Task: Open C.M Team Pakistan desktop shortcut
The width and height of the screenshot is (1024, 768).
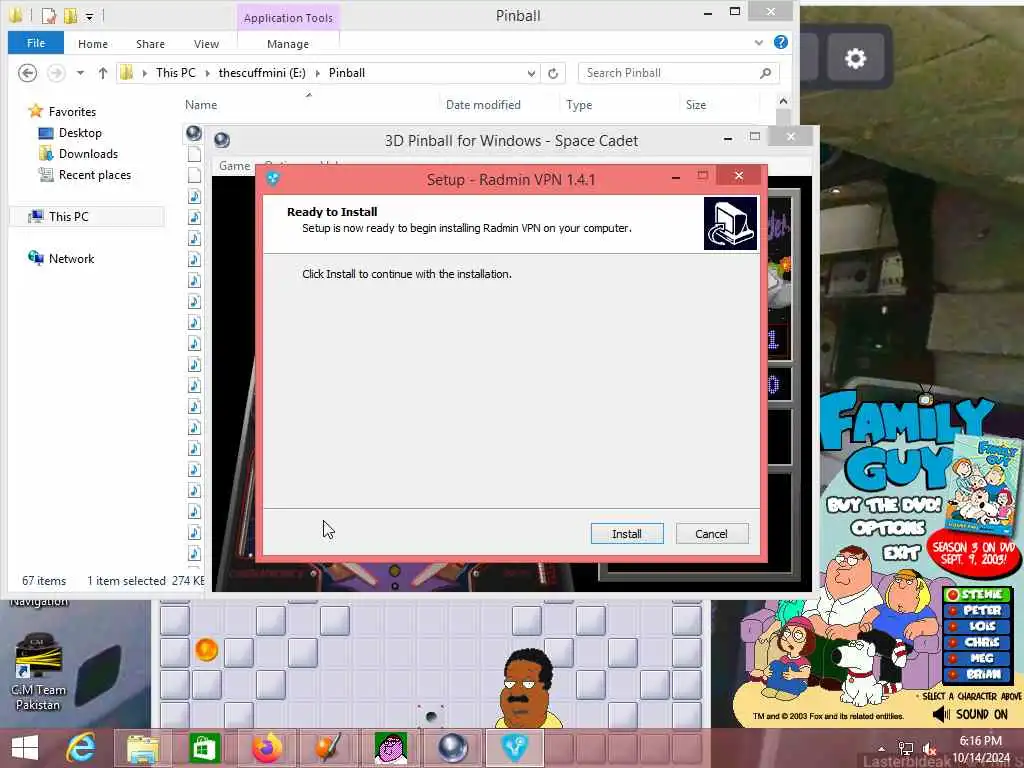Action: [38, 672]
